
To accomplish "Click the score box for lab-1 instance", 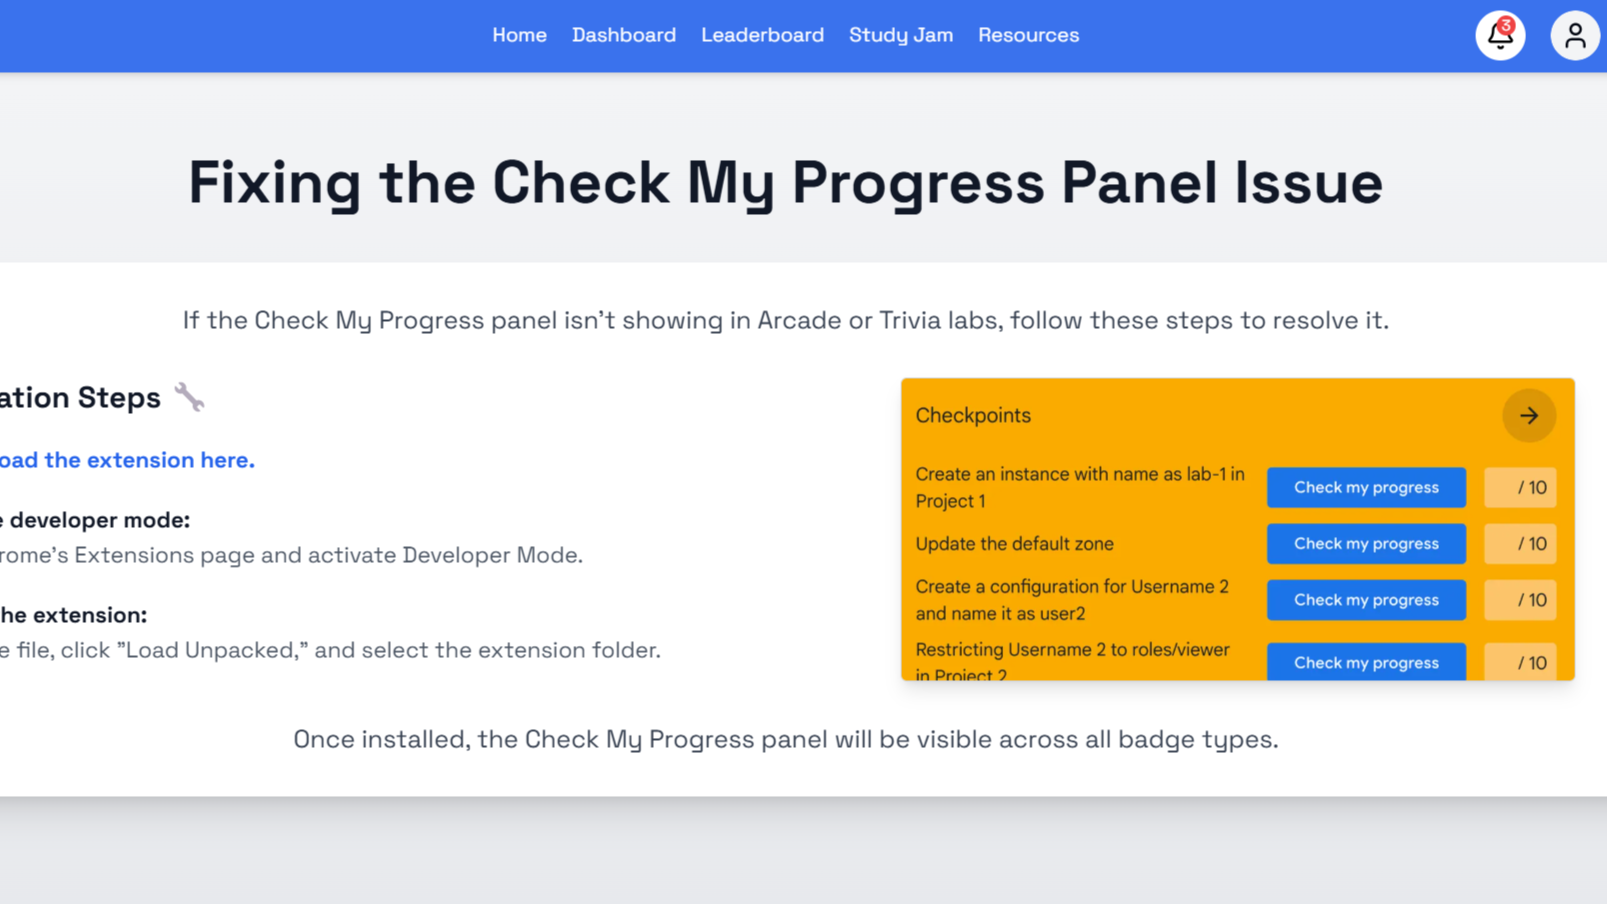I will click(x=1520, y=487).
